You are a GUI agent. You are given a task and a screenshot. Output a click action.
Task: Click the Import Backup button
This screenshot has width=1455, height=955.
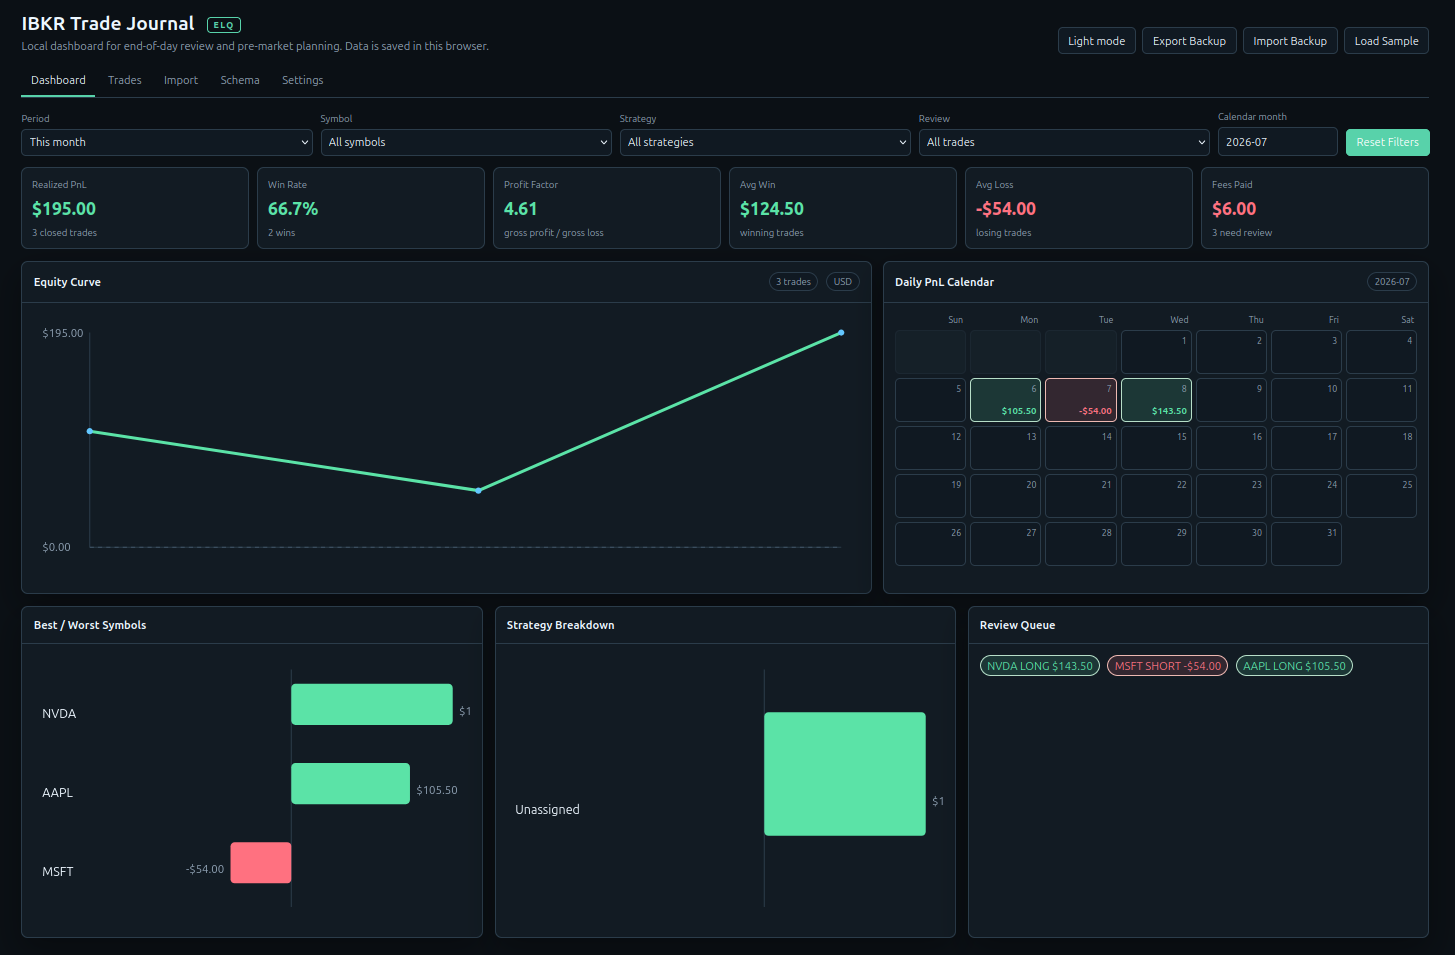coord(1290,41)
